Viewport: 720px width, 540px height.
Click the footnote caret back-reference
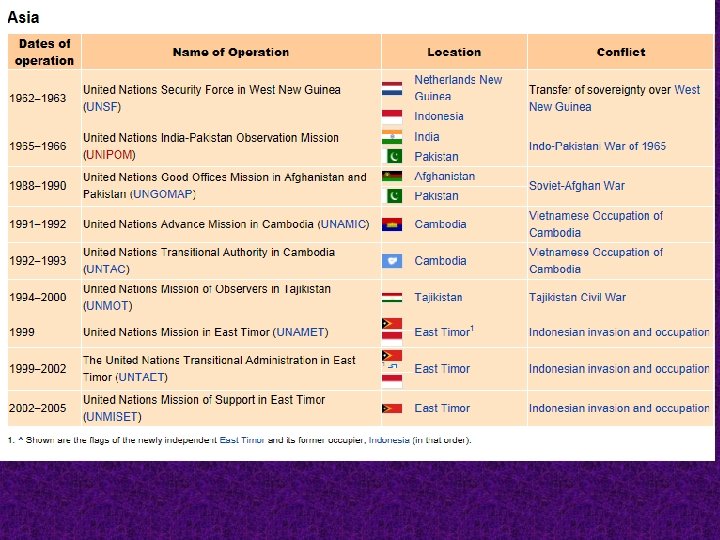click(20, 440)
